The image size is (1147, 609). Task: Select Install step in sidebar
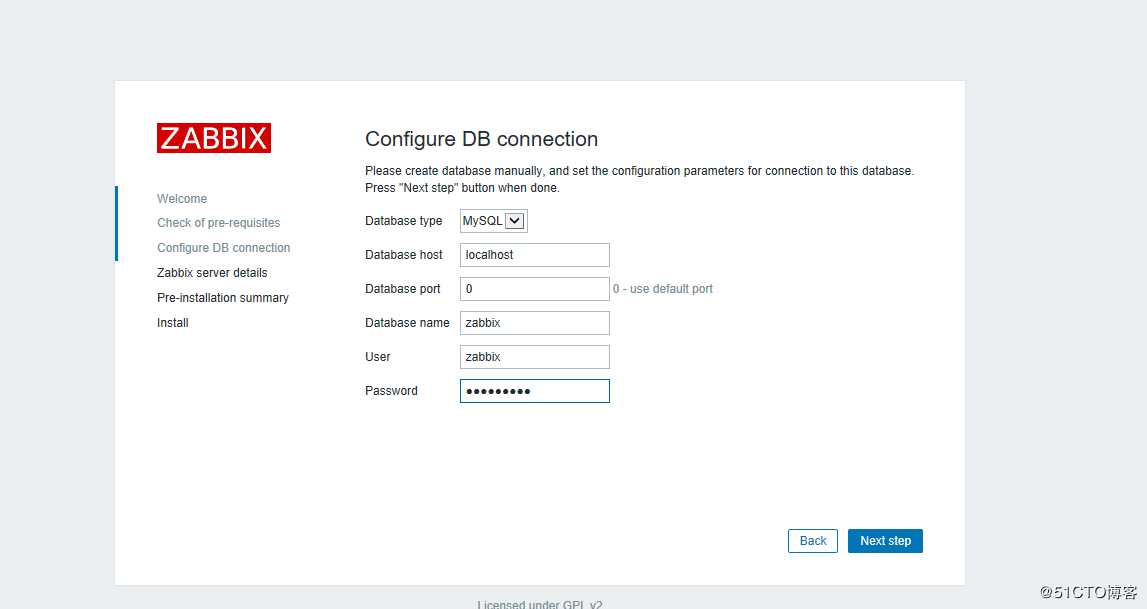[173, 322]
